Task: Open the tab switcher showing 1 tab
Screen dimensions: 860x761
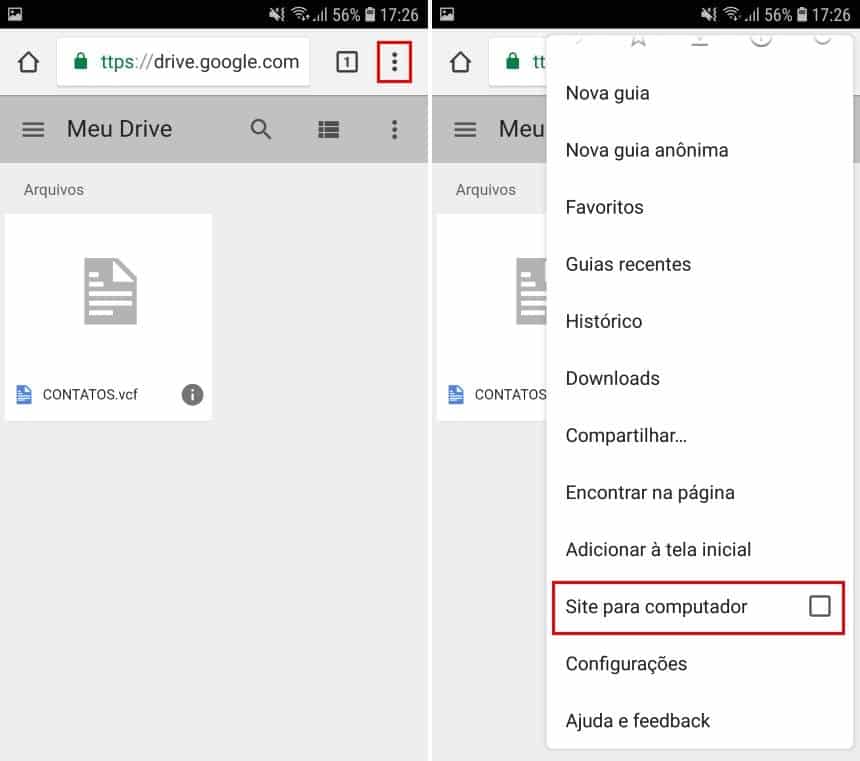Action: point(347,62)
